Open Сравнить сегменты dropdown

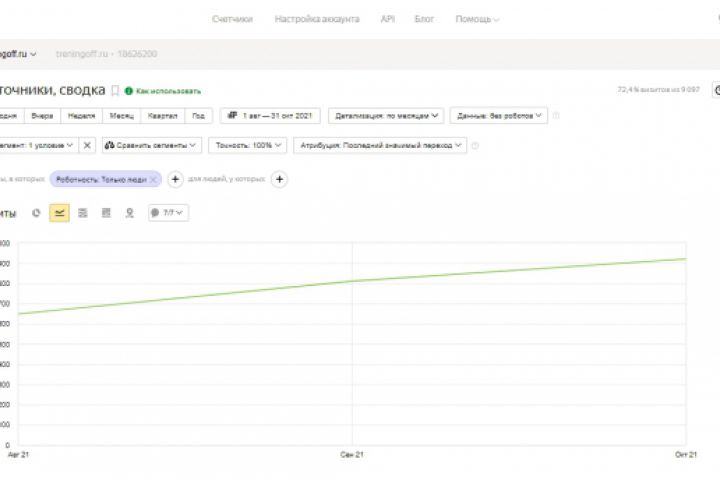click(152, 145)
